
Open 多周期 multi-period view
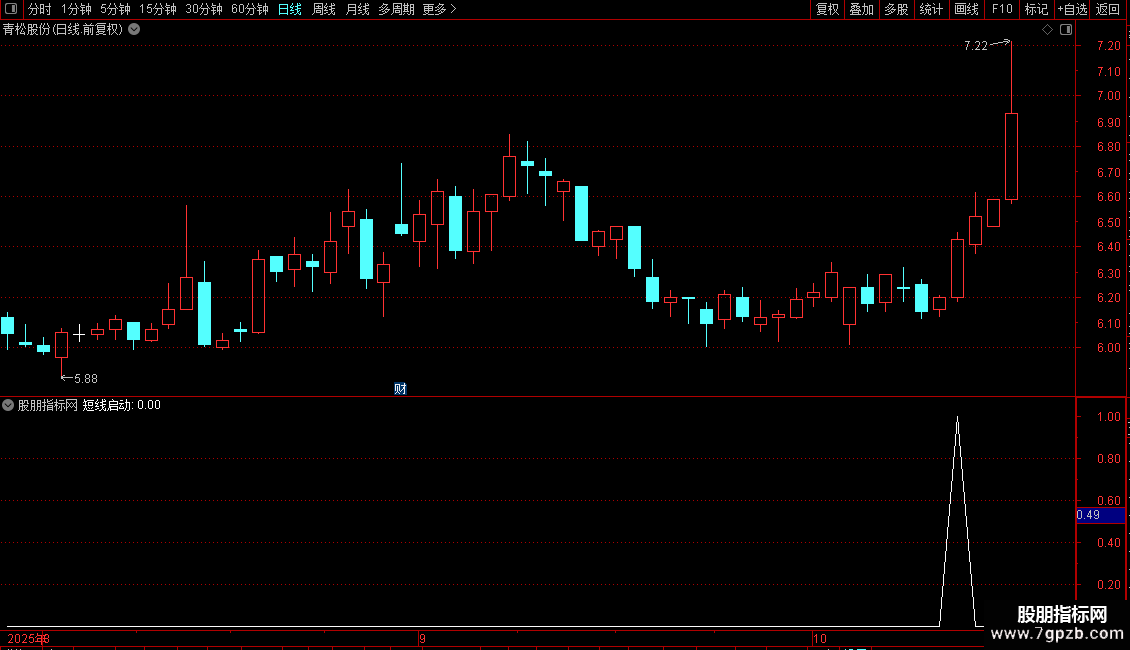pyautogui.click(x=396, y=9)
